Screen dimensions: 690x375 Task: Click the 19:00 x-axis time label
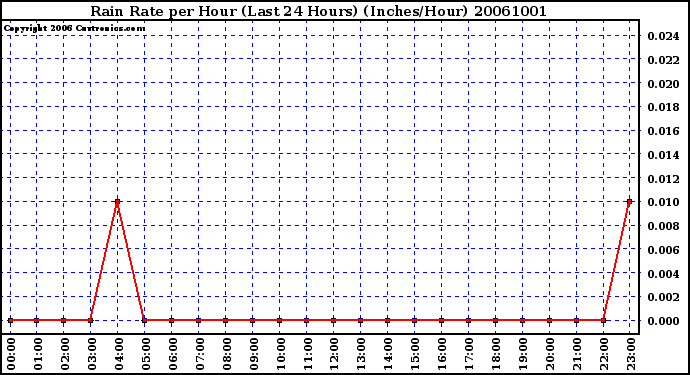pos(523,354)
